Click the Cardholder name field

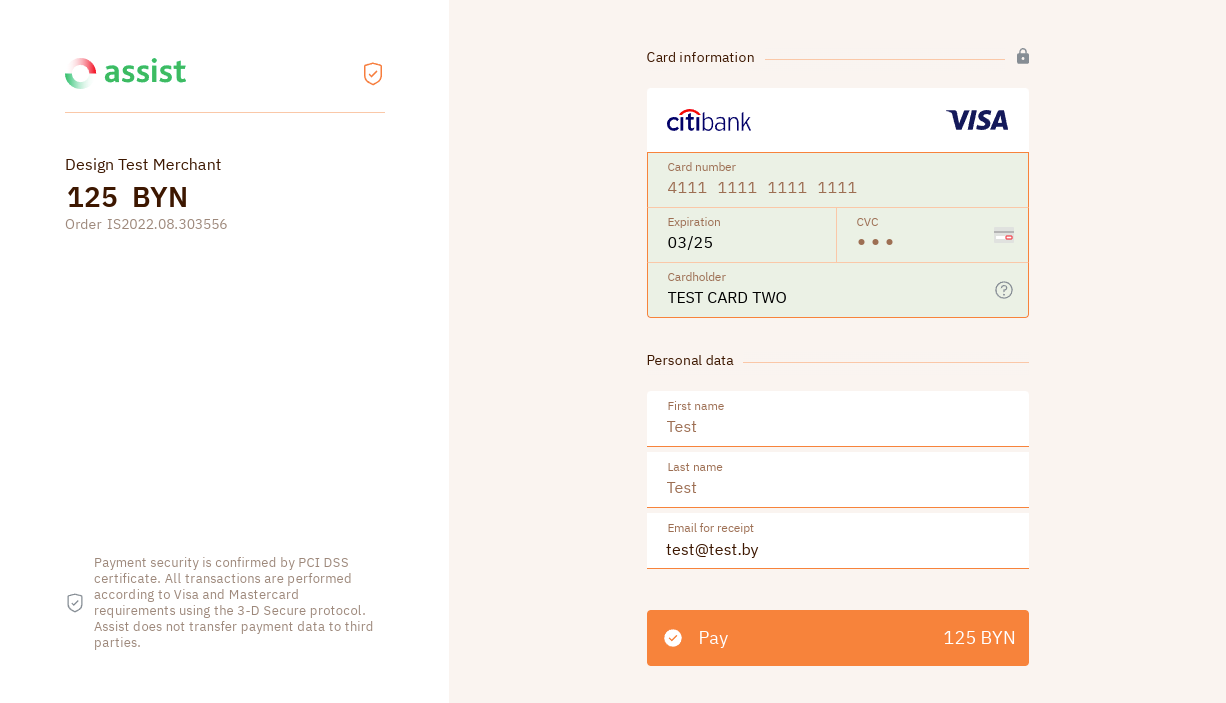tap(820, 297)
